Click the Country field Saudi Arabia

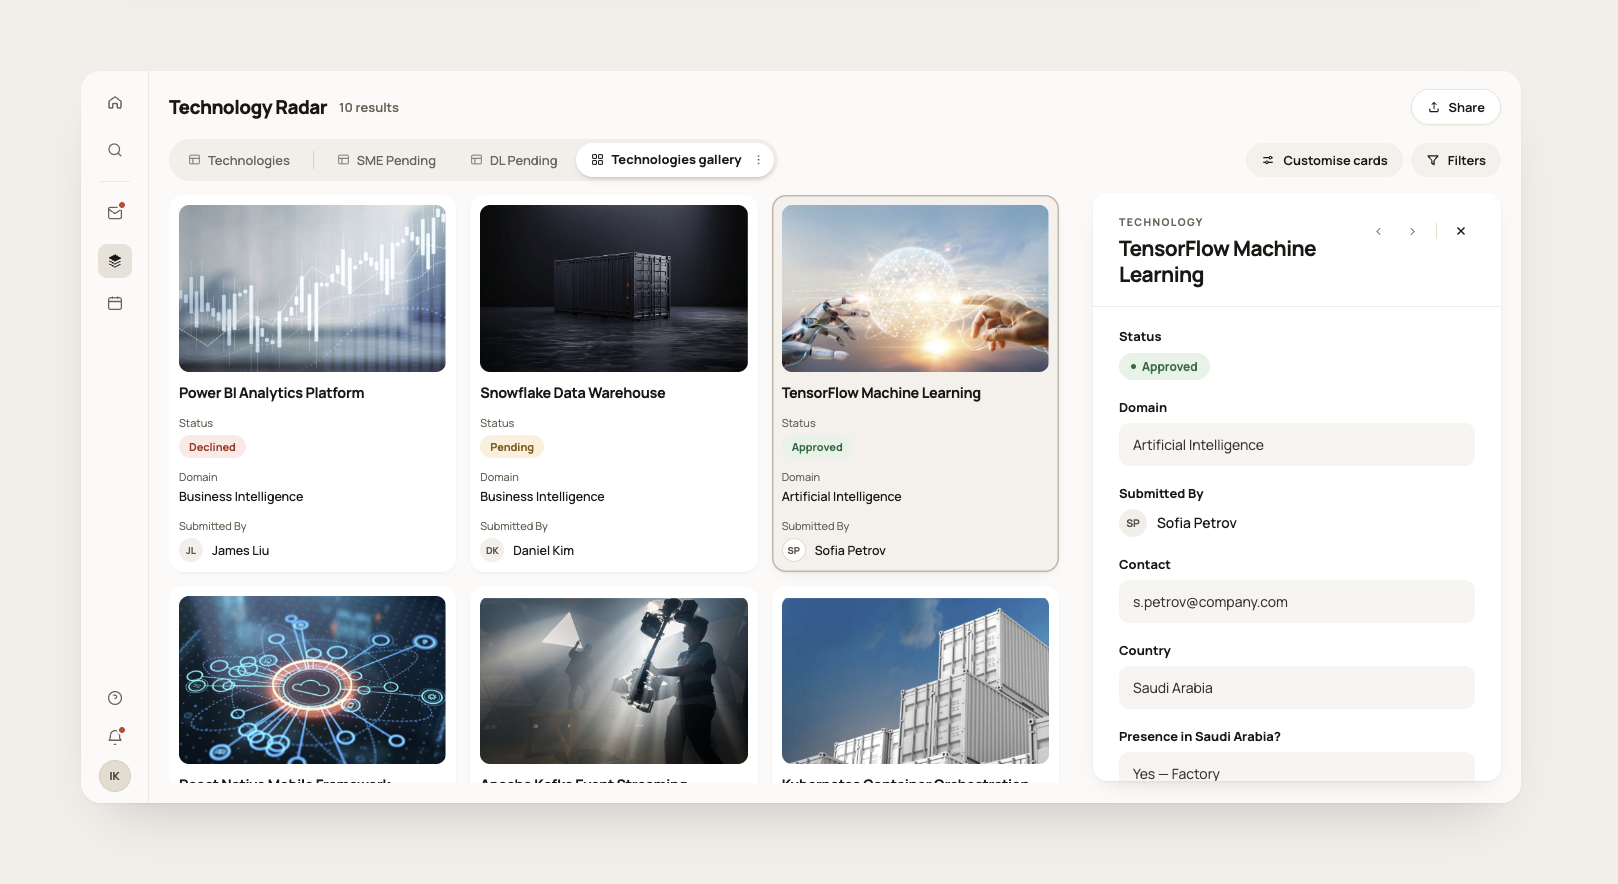[1297, 688]
